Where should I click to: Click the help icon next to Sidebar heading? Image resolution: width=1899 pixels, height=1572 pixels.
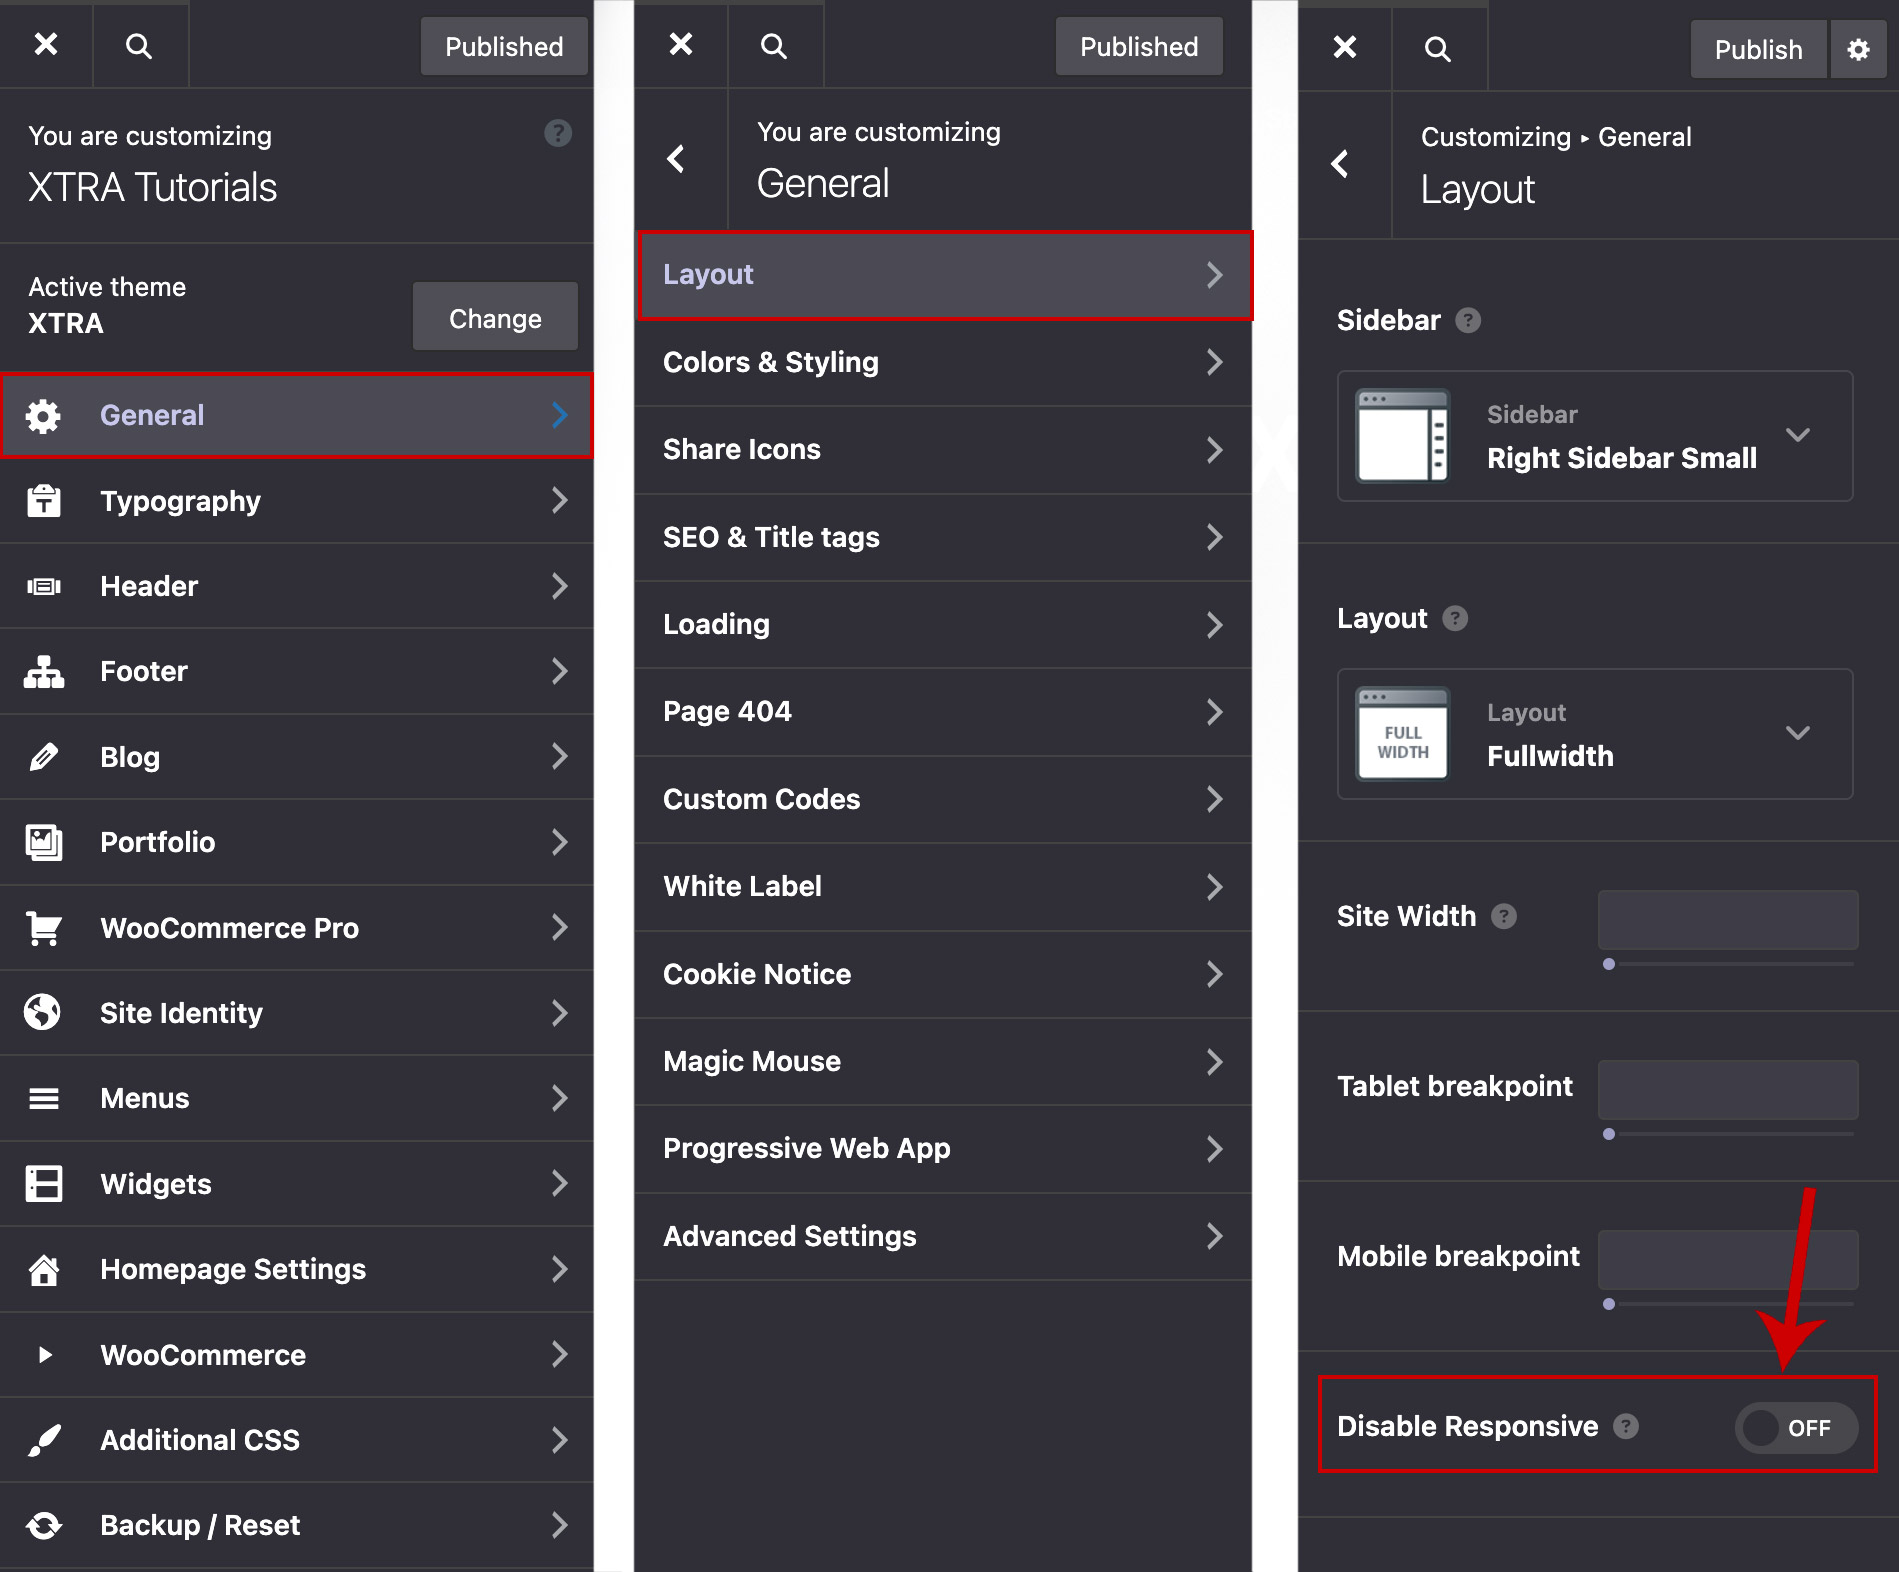(1468, 321)
